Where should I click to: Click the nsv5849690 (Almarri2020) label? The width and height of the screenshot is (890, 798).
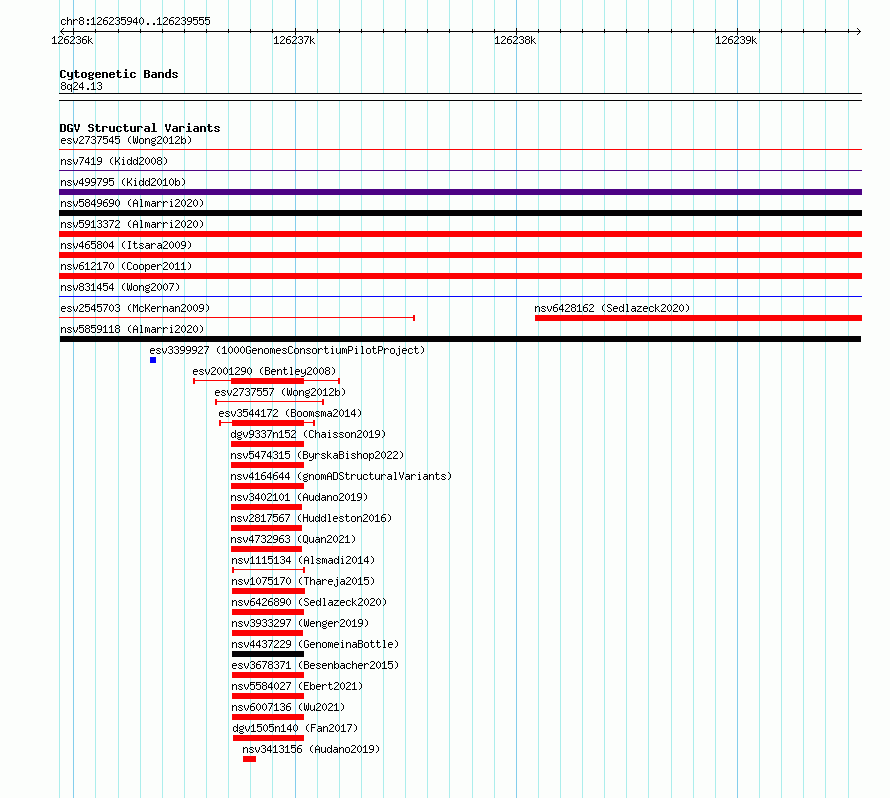(132, 203)
